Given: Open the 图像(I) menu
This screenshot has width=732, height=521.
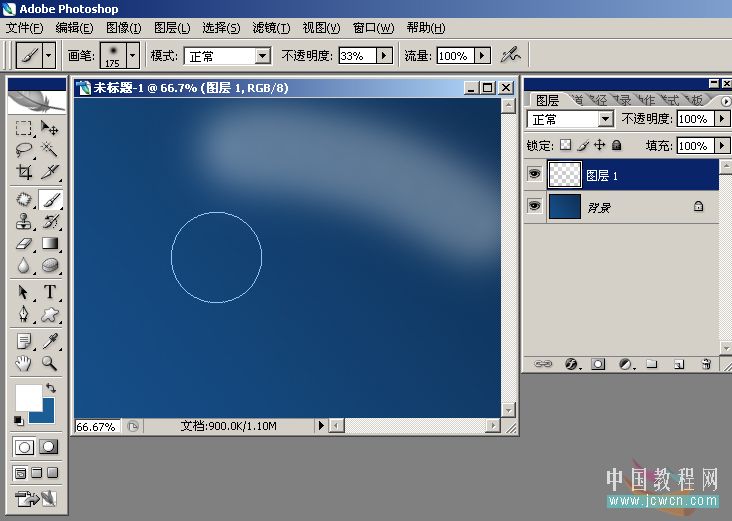Looking at the screenshot, I should click(x=124, y=28).
